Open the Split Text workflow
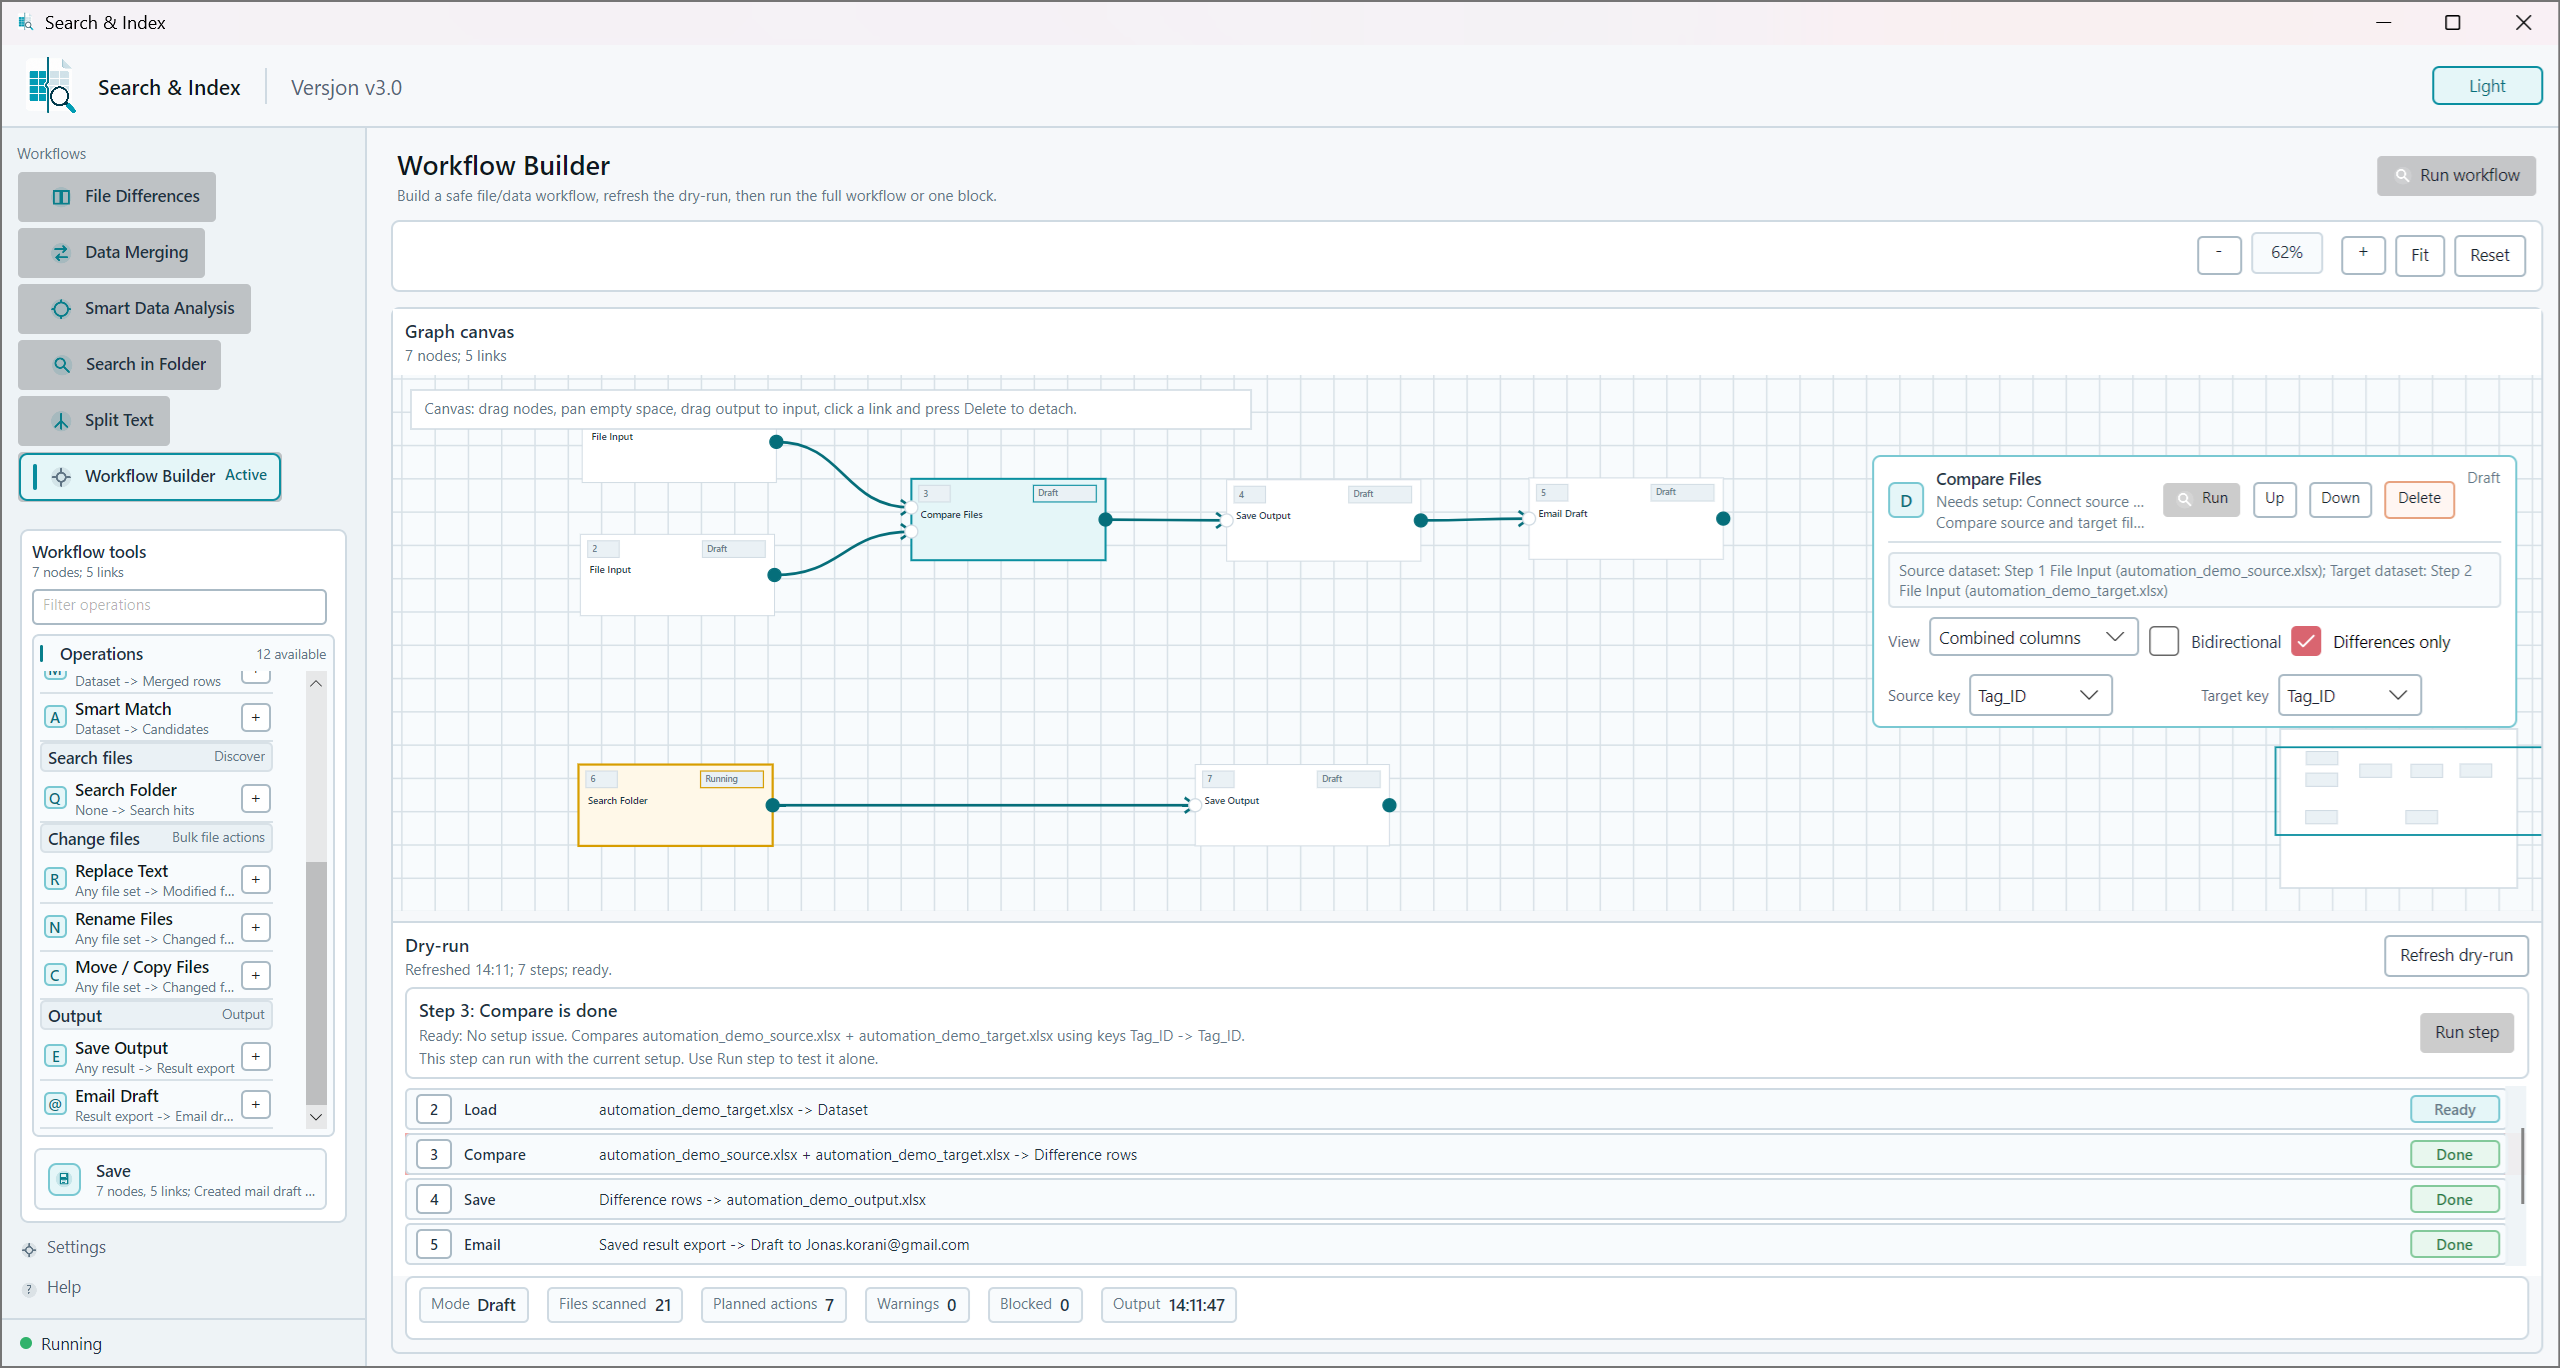2560x1368 pixels. pos(94,421)
